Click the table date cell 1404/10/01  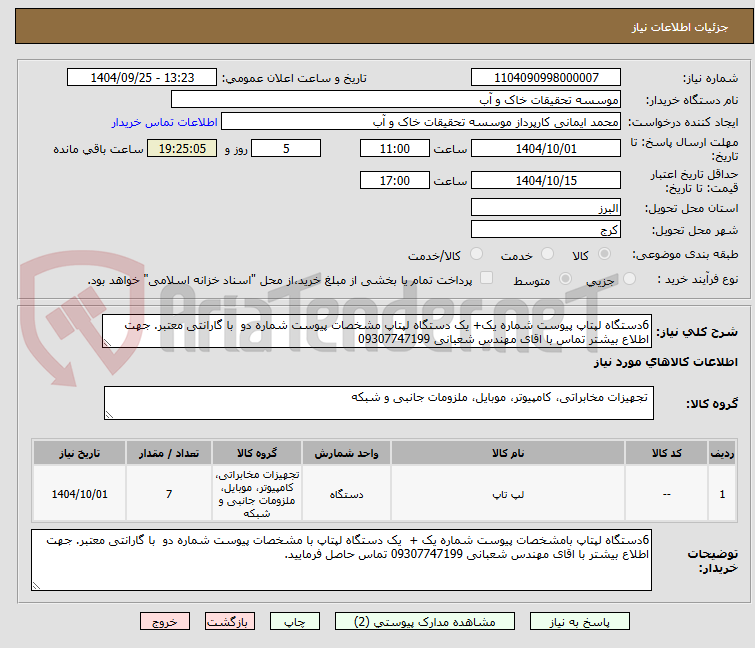click(79, 494)
